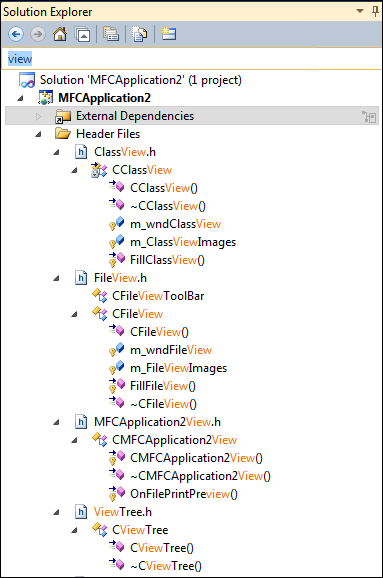Select the ~CMFCApplication2View() destructor item

click(x=200, y=476)
